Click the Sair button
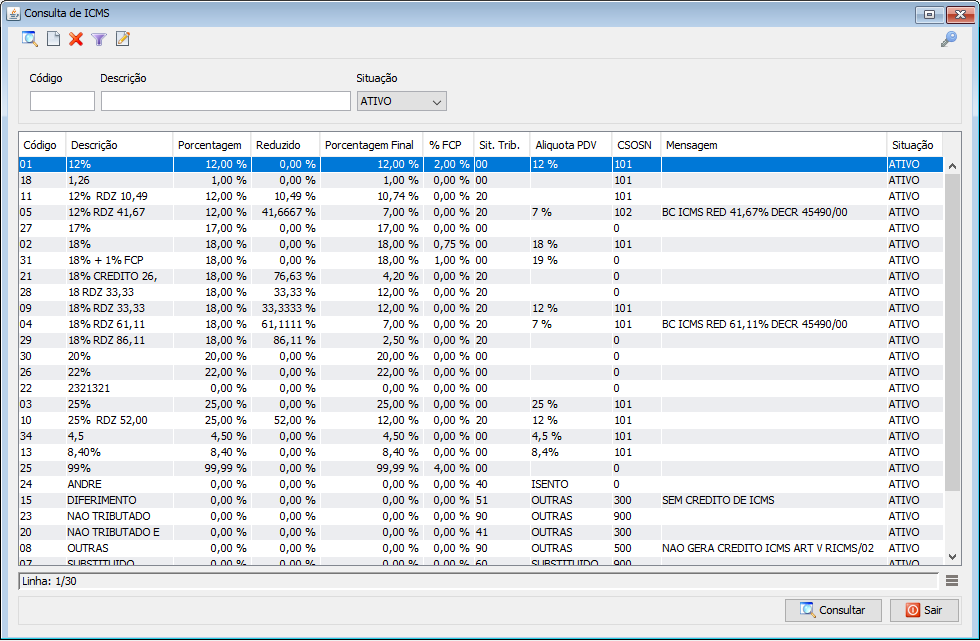 924,610
